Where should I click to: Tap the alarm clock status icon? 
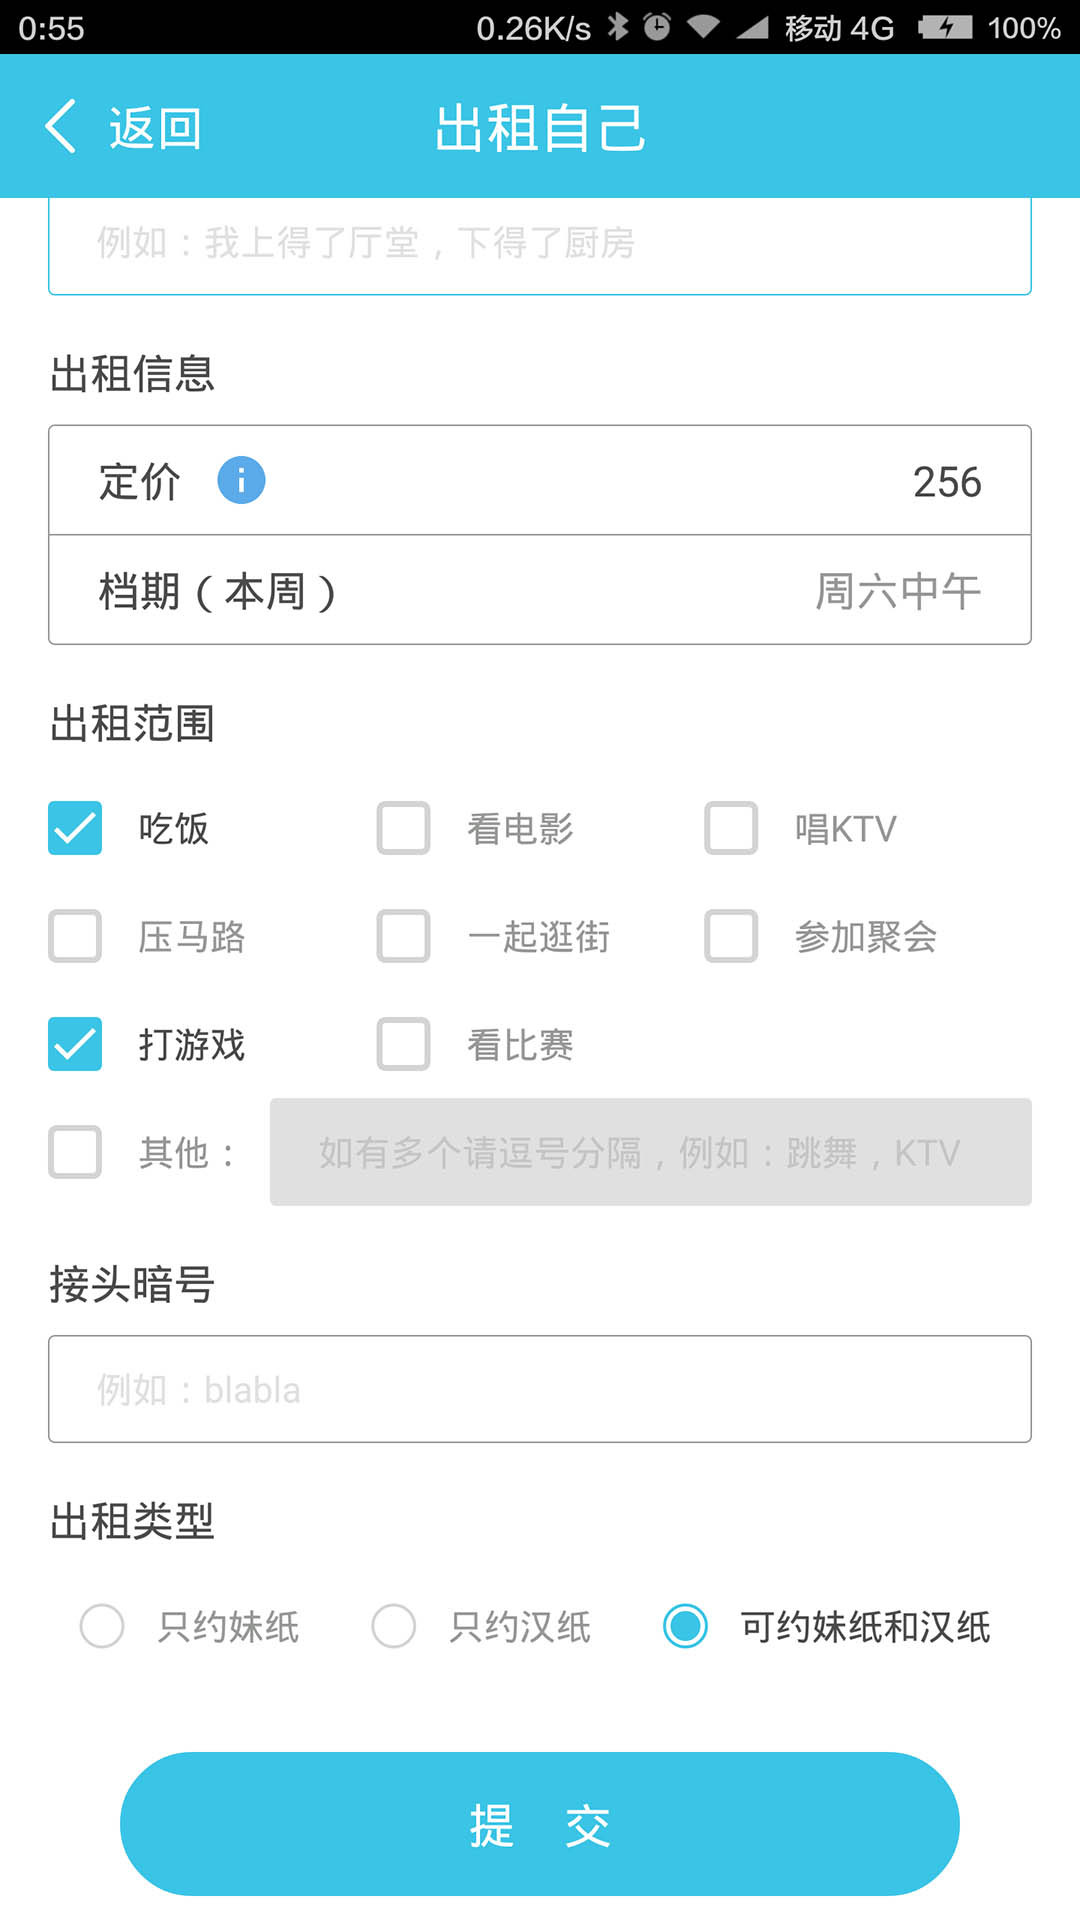tap(657, 27)
